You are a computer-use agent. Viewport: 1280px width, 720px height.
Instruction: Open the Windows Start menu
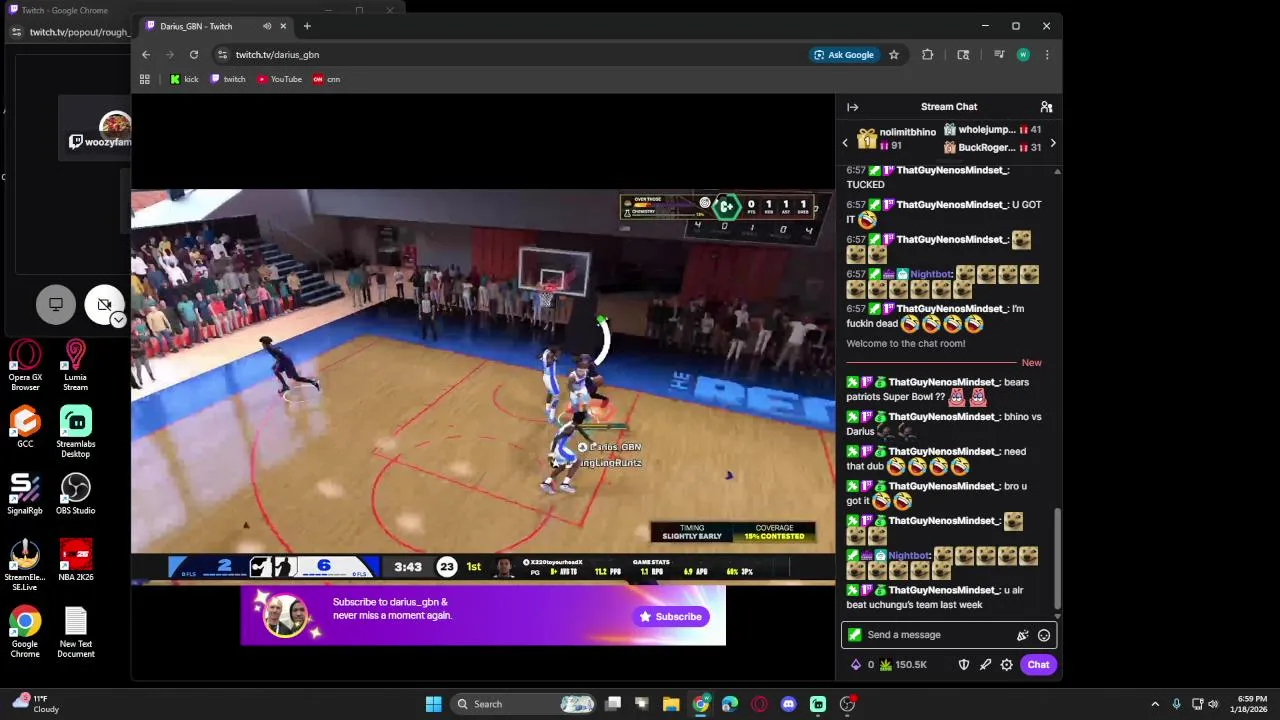433,704
